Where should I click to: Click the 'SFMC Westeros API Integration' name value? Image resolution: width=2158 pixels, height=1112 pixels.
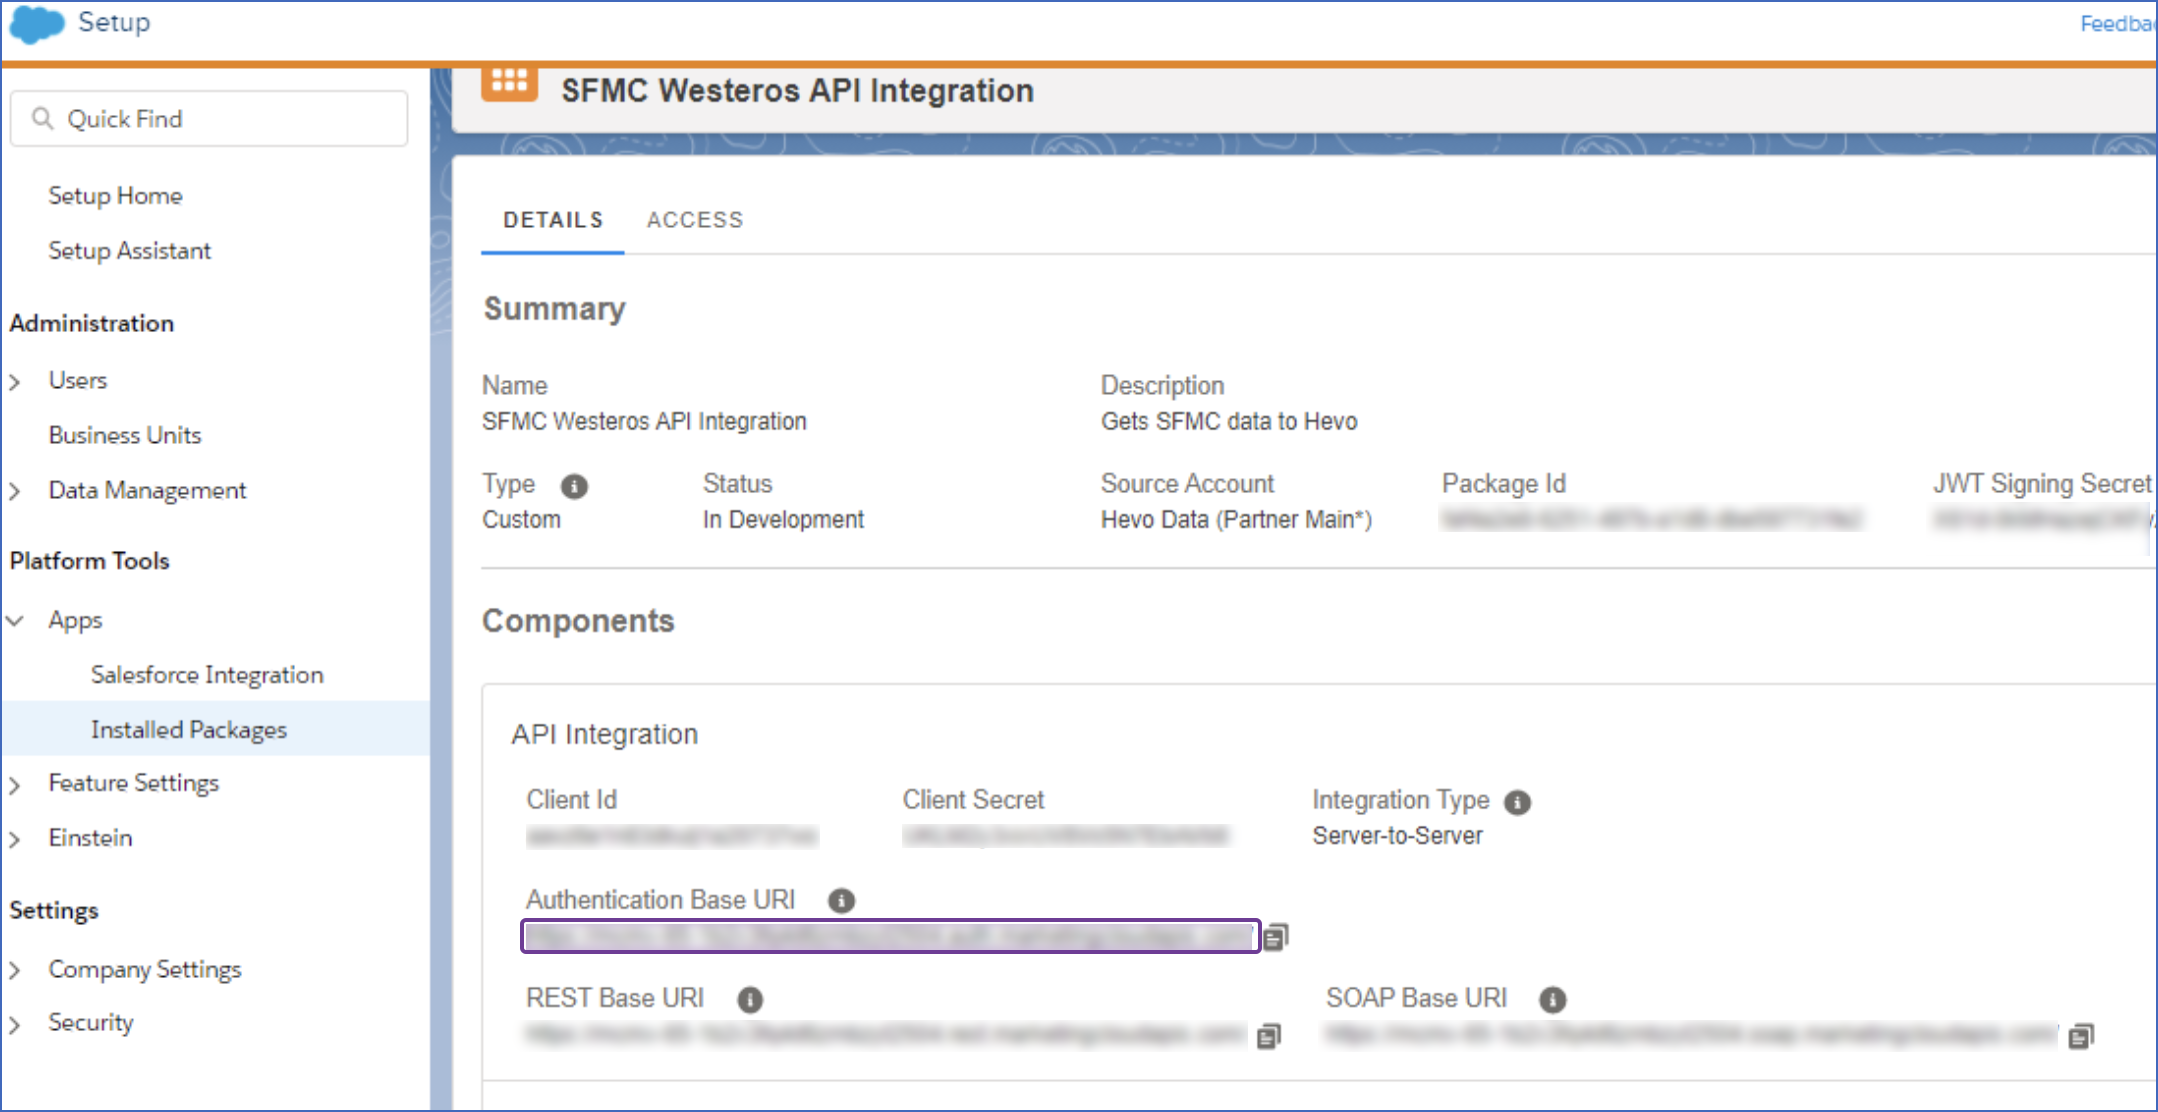tap(644, 422)
